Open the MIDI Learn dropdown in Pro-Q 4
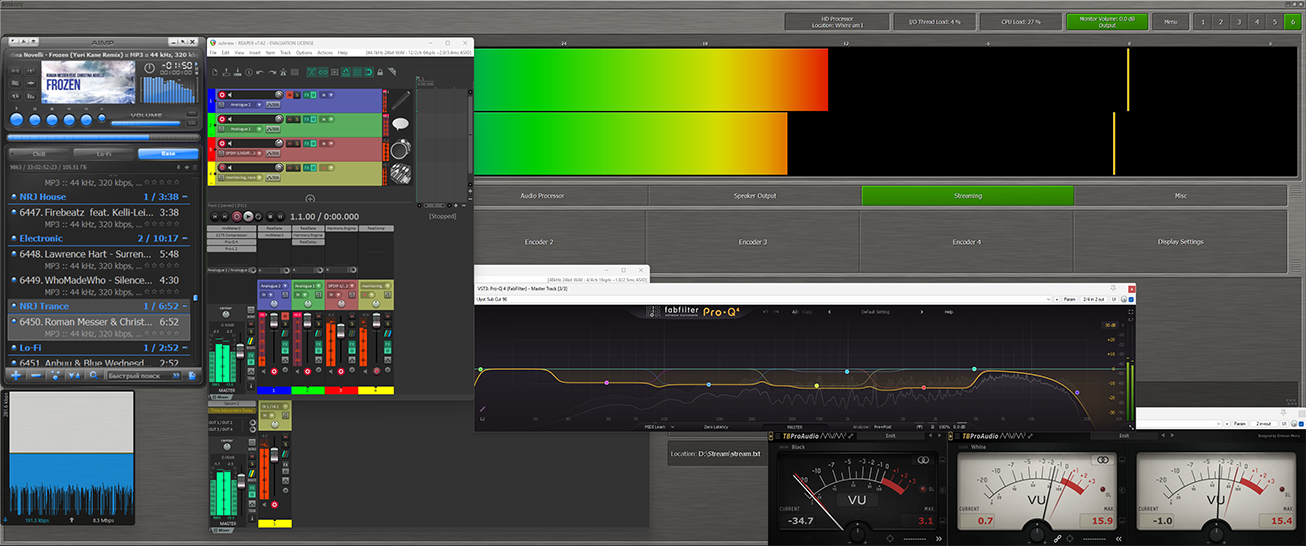The width and height of the screenshot is (1306, 546). coord(659,427)
